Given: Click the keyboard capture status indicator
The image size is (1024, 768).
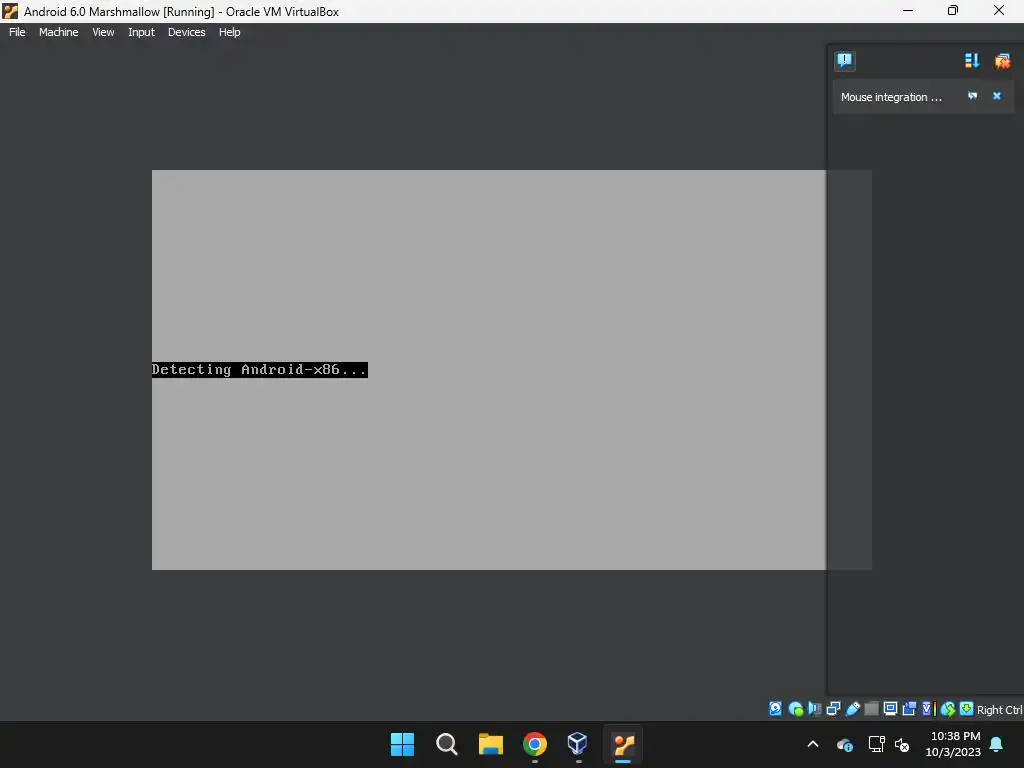Looking at the screenshot, I should [967, 709].
